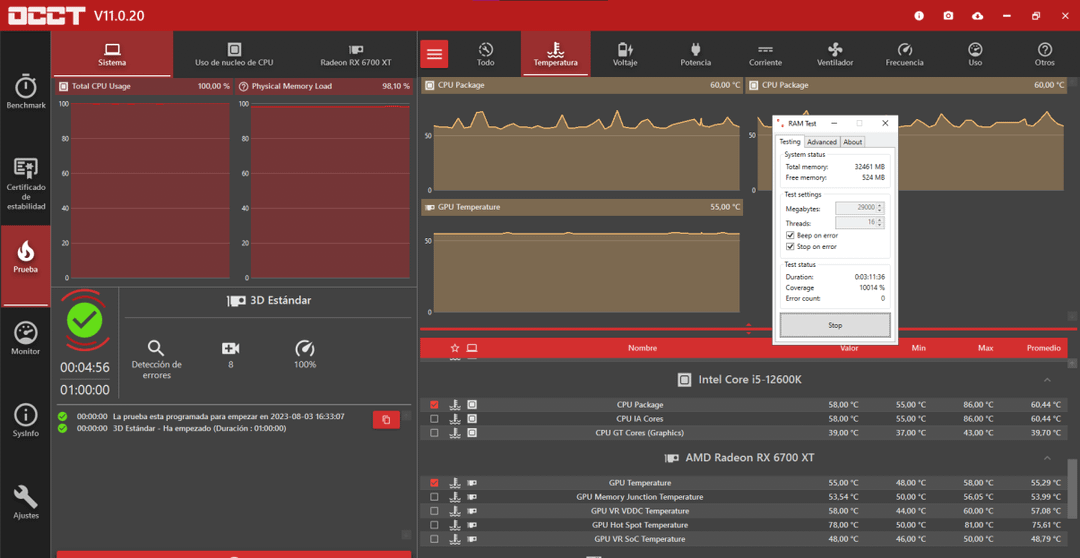The height and width of the screenshot is (558, 1080).
Task: Check the GPU VR SoC Temperature checkbox
Action: tap(434, 539)
